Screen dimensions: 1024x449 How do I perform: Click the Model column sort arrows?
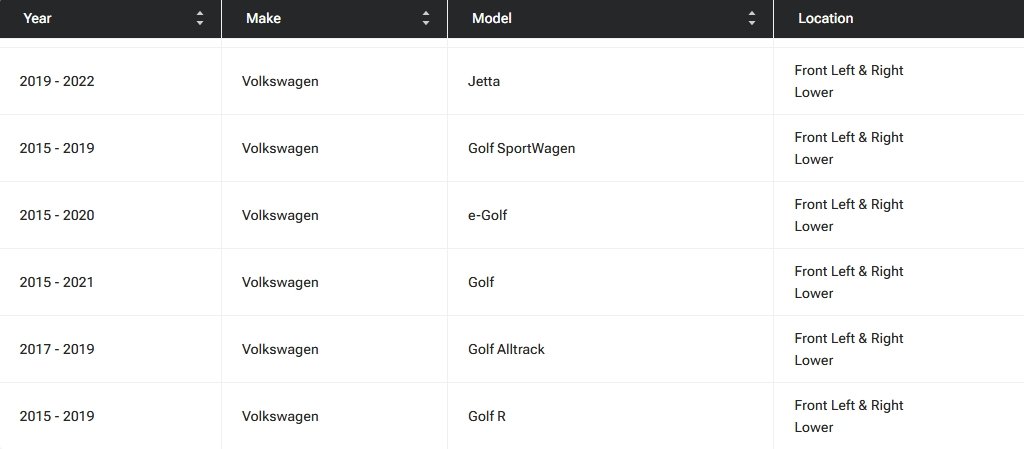[x=752, y=18]
